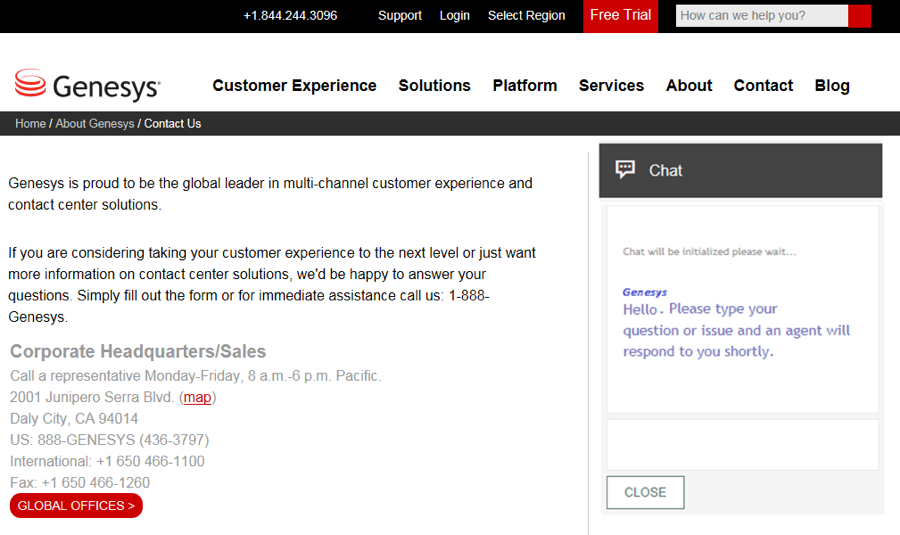Screen dimensions: 900x535
Task: Click the chat bubble icon
Action: pyautogui.click(x=625, y=170)
